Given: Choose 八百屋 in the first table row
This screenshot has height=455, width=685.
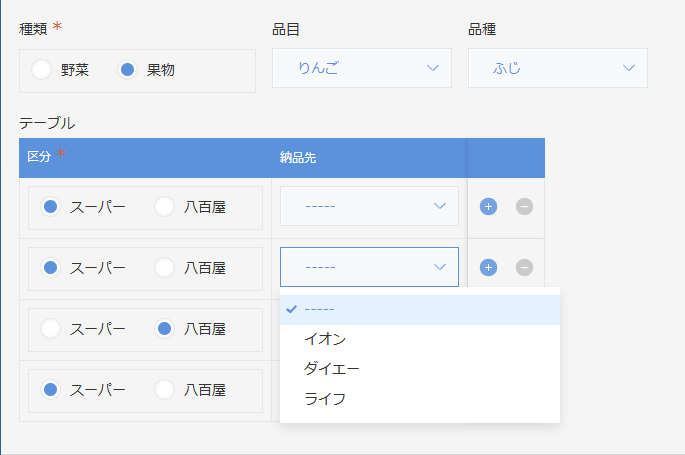Looking at the screenshot, I should click(165, 207).
